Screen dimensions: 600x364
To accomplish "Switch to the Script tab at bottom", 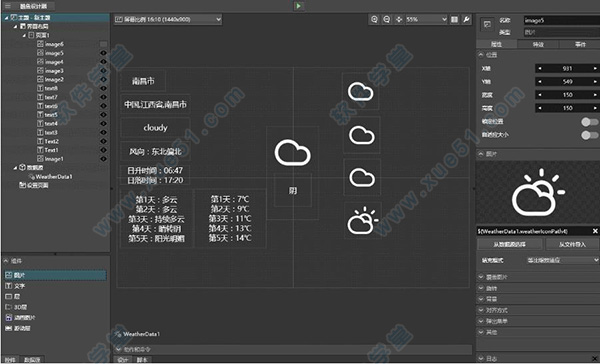I will click(x=142, y=360).
